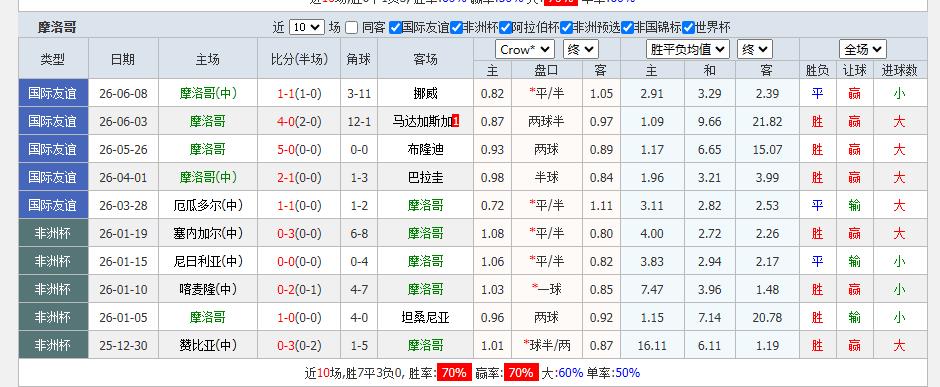
Task: Click the 日期 column header
Action: click(123, 59)
